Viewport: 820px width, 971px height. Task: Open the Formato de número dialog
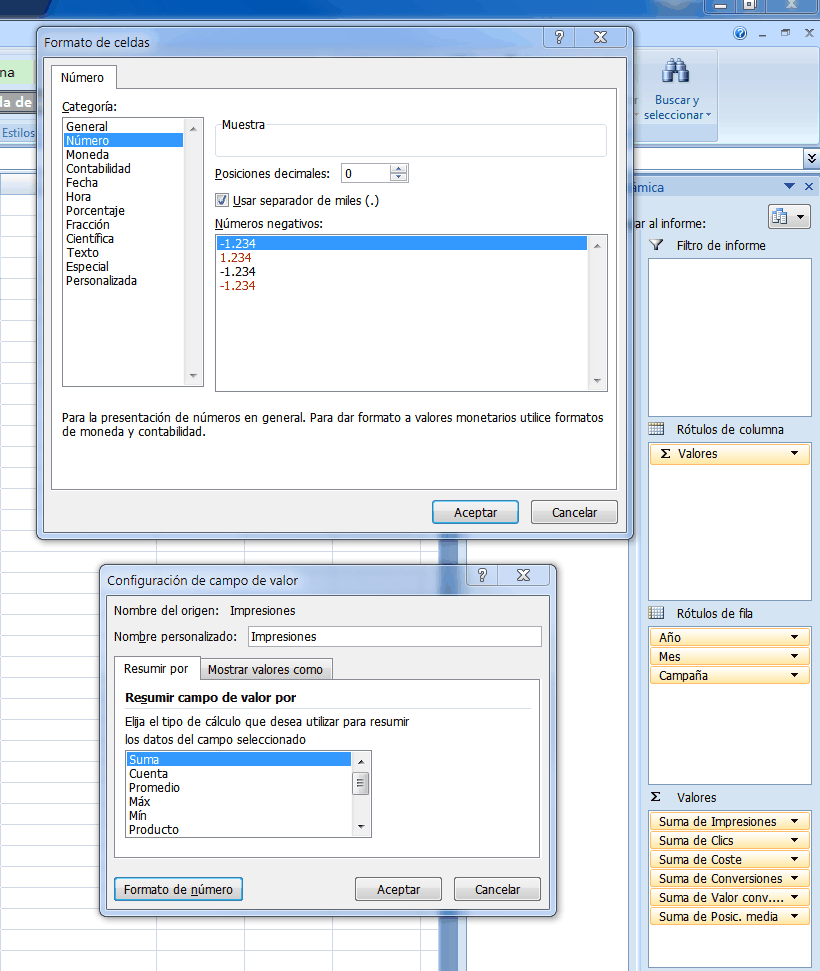pos(178,889)
